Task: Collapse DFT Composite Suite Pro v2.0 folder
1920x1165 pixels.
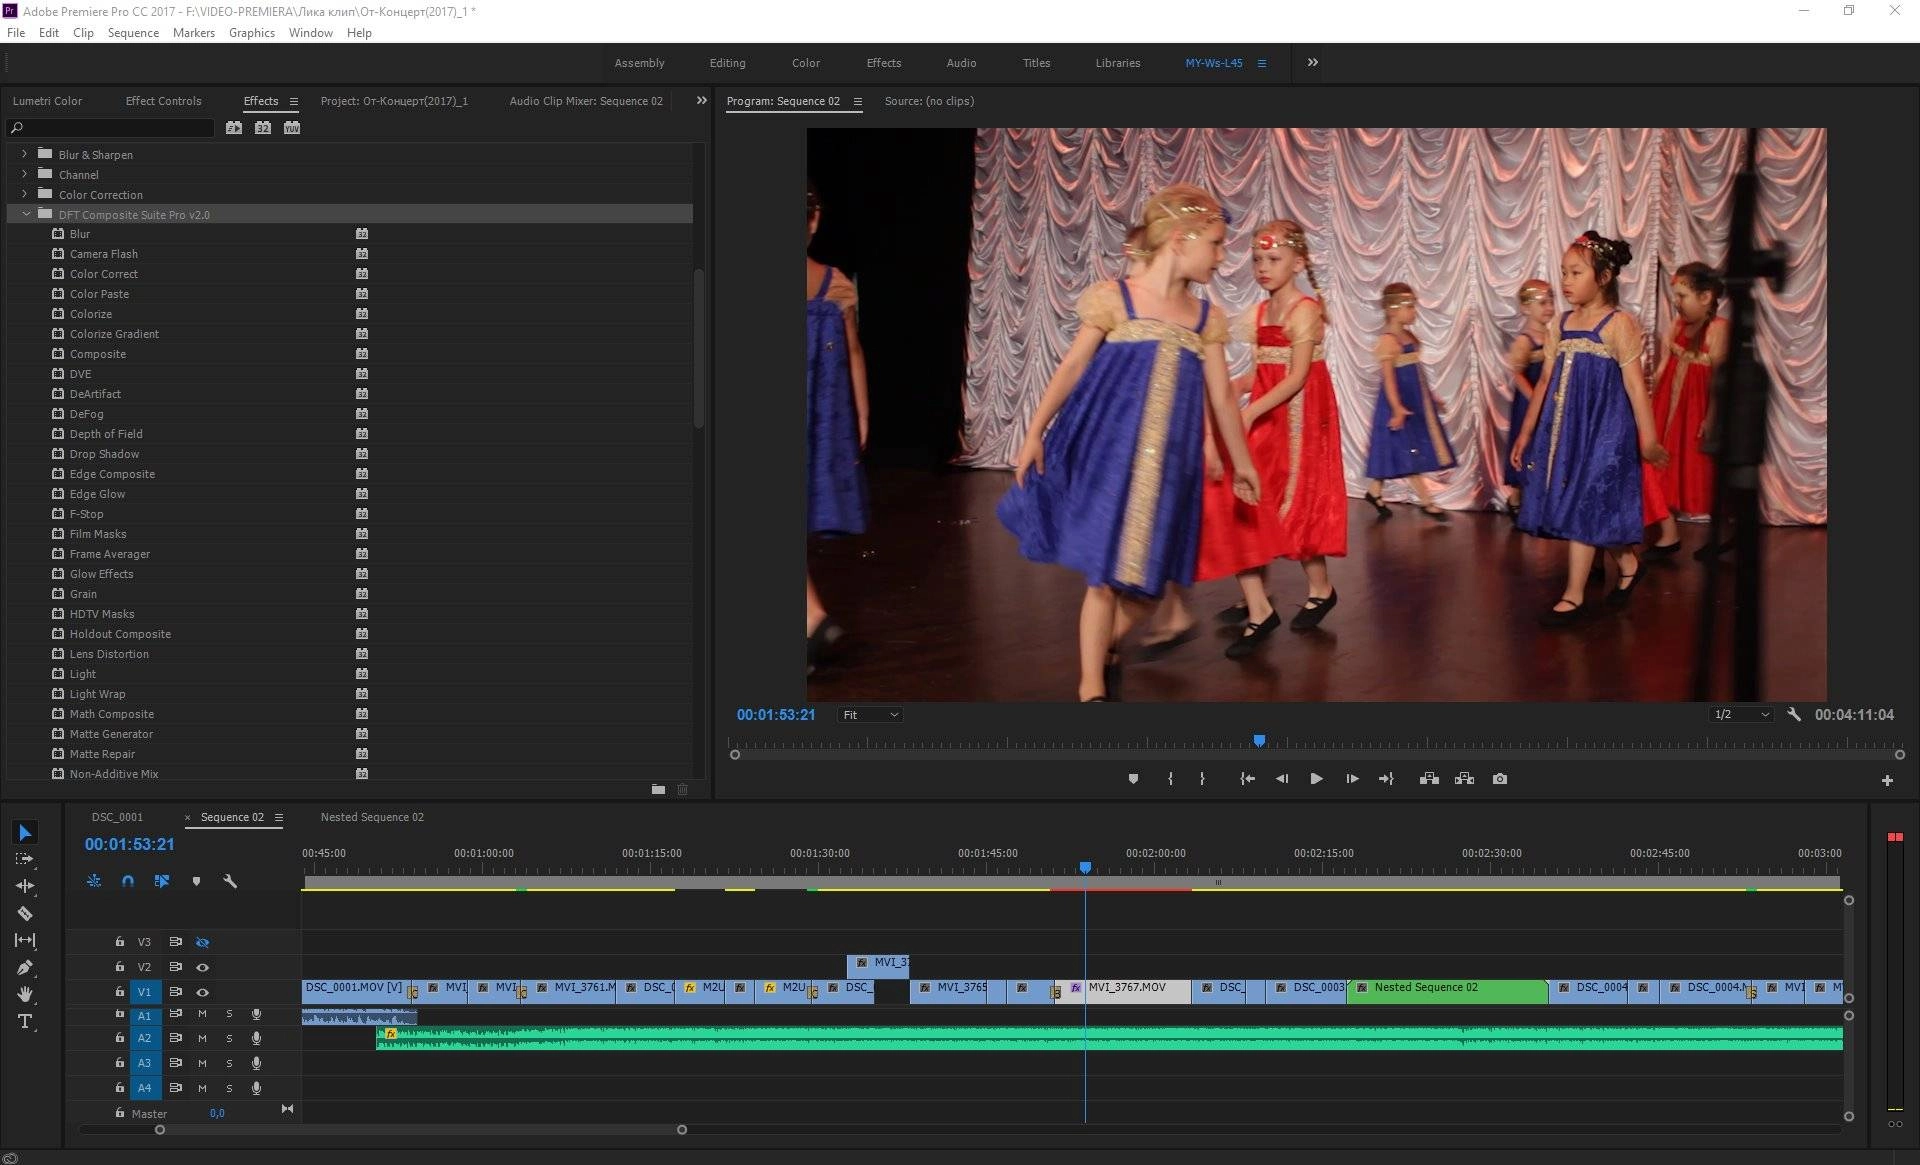Action: (26, 214)
